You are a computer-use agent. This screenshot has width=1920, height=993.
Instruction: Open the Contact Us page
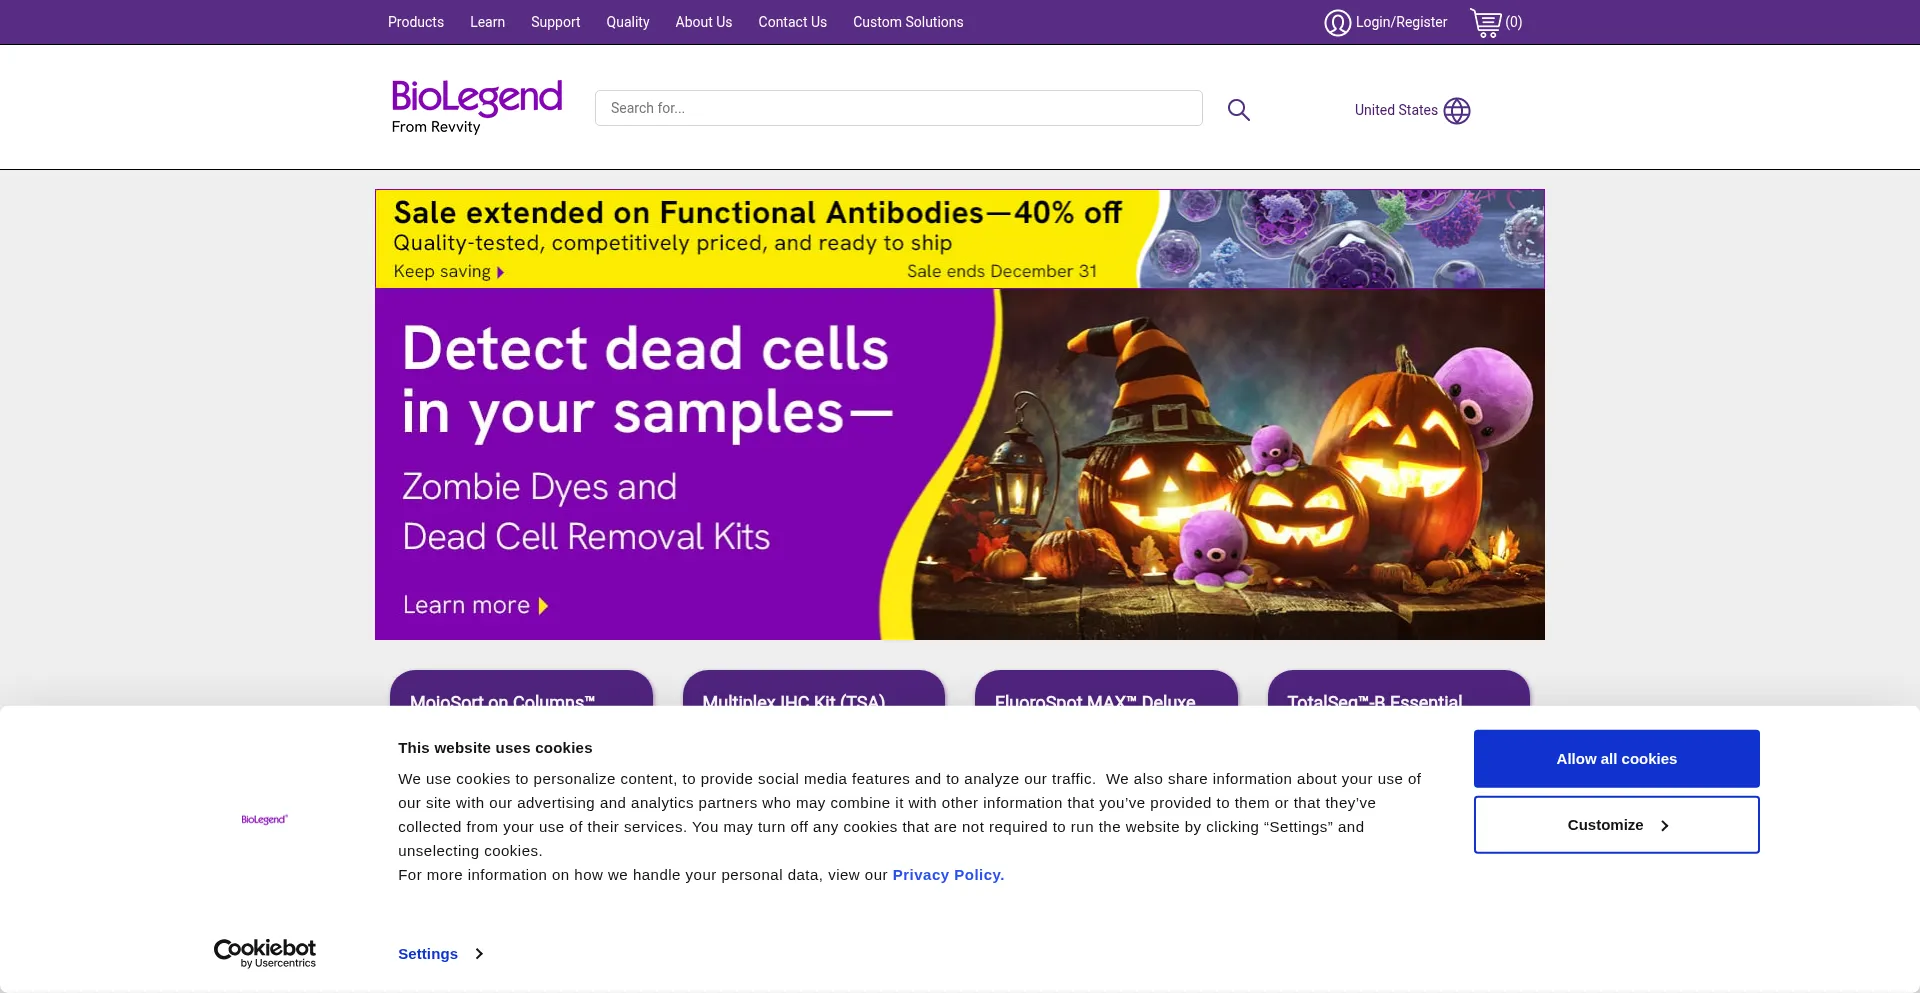[792, 22]
